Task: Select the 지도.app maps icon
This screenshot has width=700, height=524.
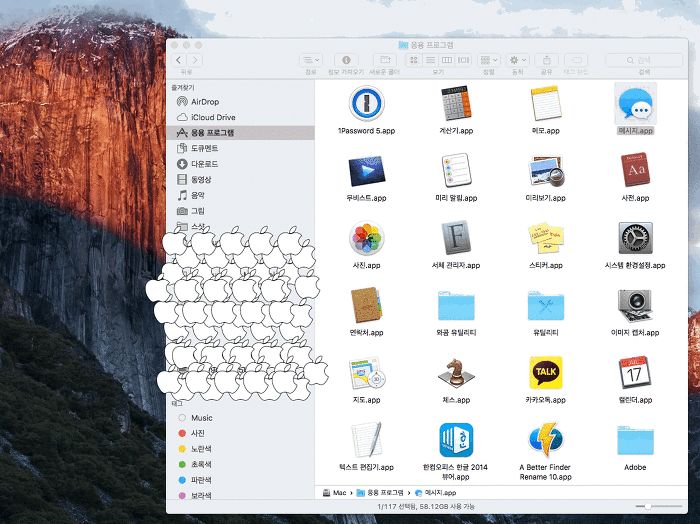Action: click(x=367, y=373)
